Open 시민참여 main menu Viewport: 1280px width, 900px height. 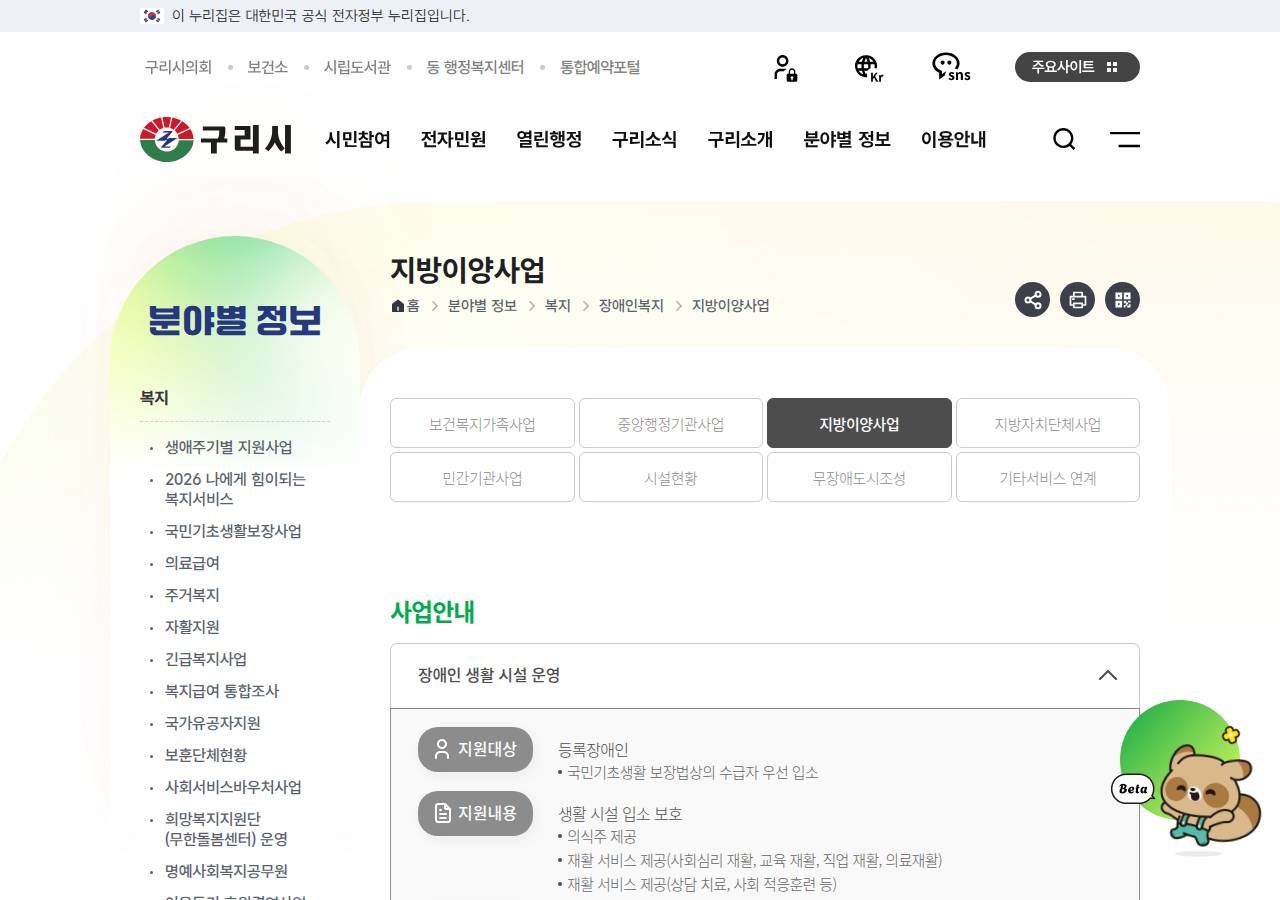(x=358, y=139)
